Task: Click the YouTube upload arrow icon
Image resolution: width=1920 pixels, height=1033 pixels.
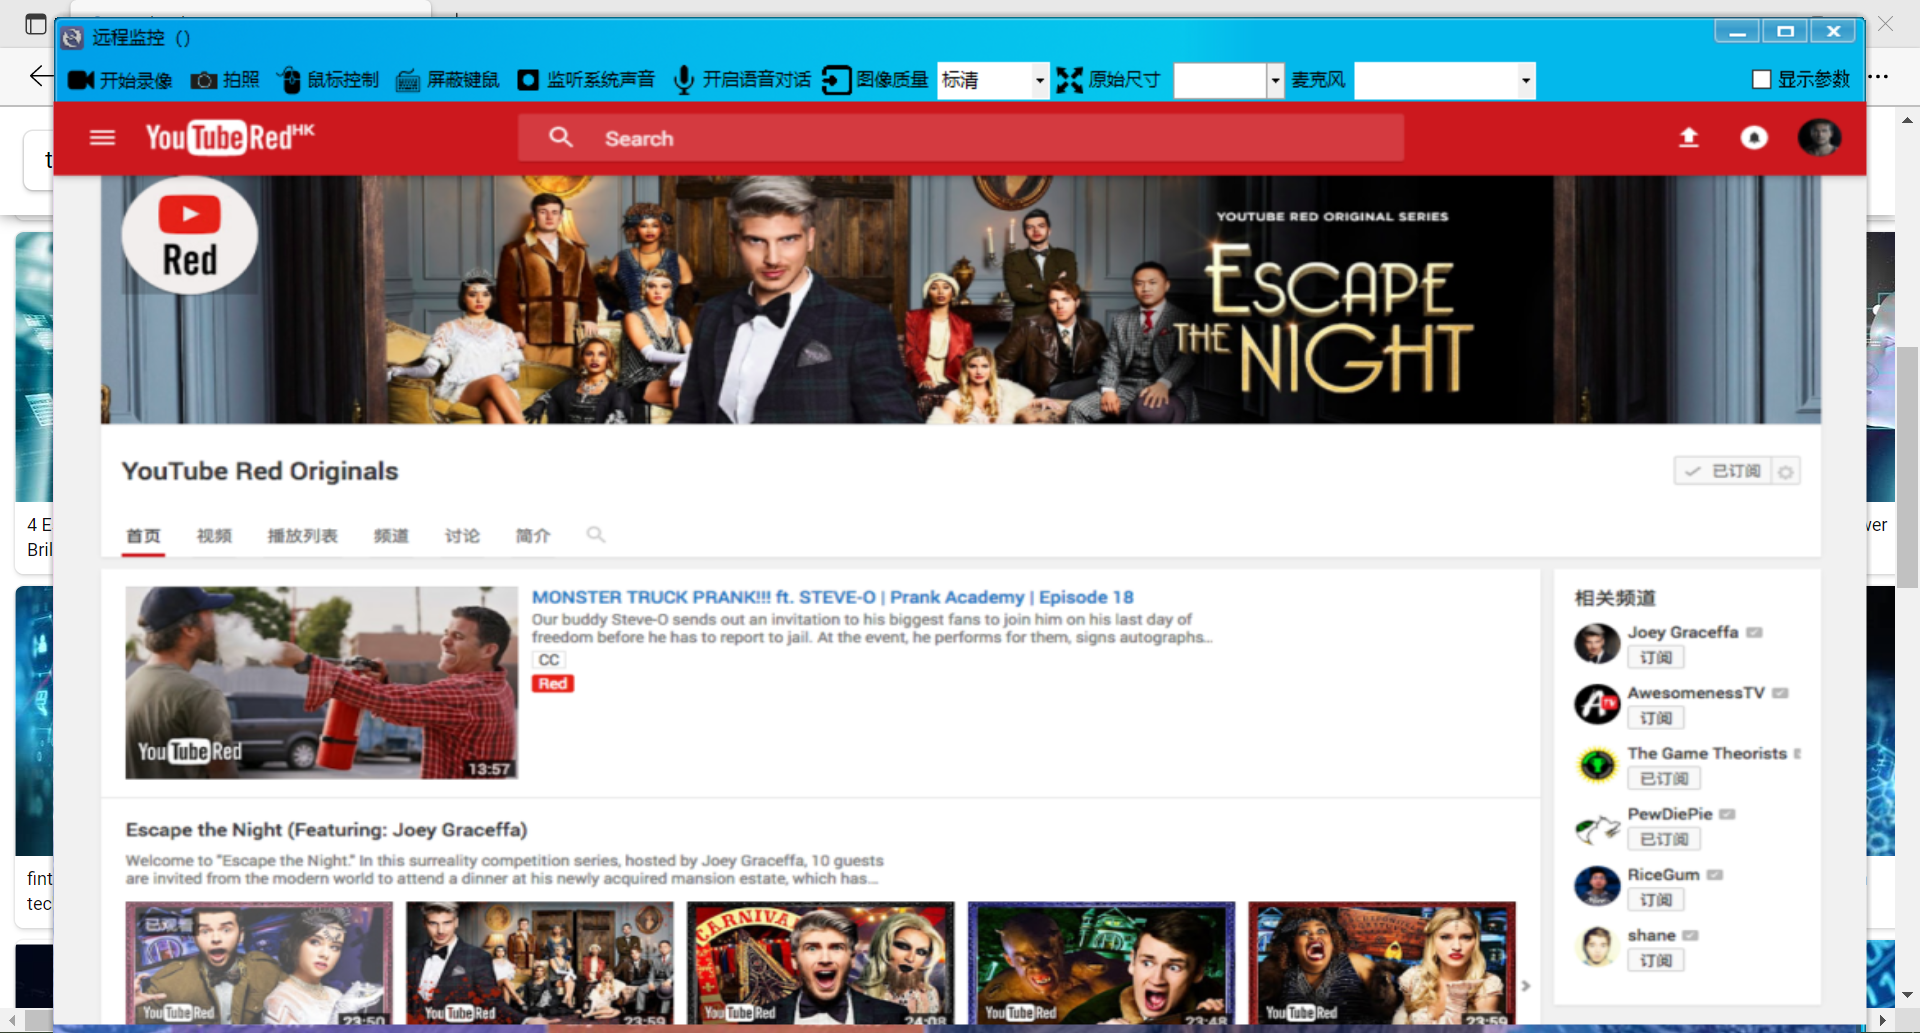Action: (1688, 138)
